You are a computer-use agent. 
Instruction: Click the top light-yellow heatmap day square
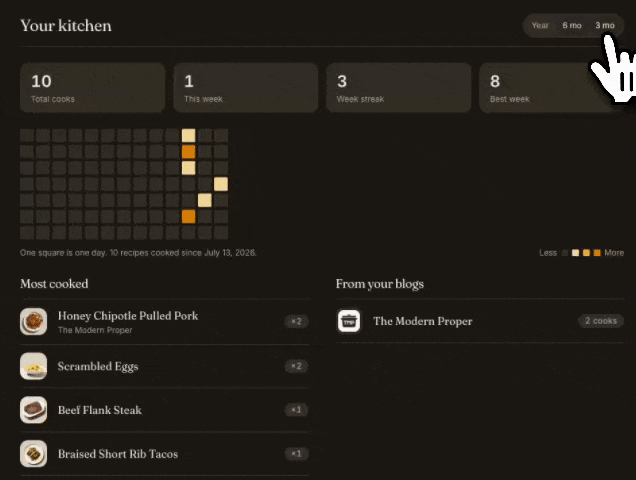(x=189, y=136)
